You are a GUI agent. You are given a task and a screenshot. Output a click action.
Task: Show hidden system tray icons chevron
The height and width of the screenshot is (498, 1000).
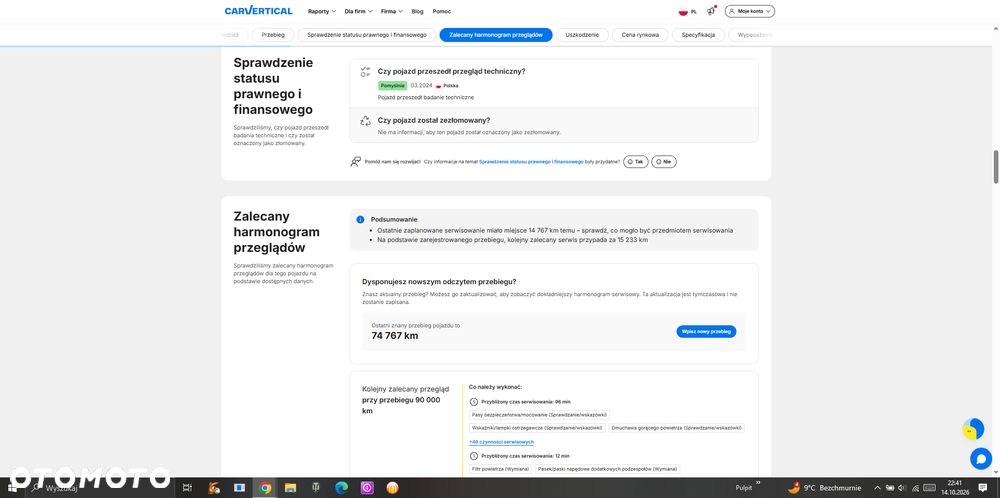878,488
